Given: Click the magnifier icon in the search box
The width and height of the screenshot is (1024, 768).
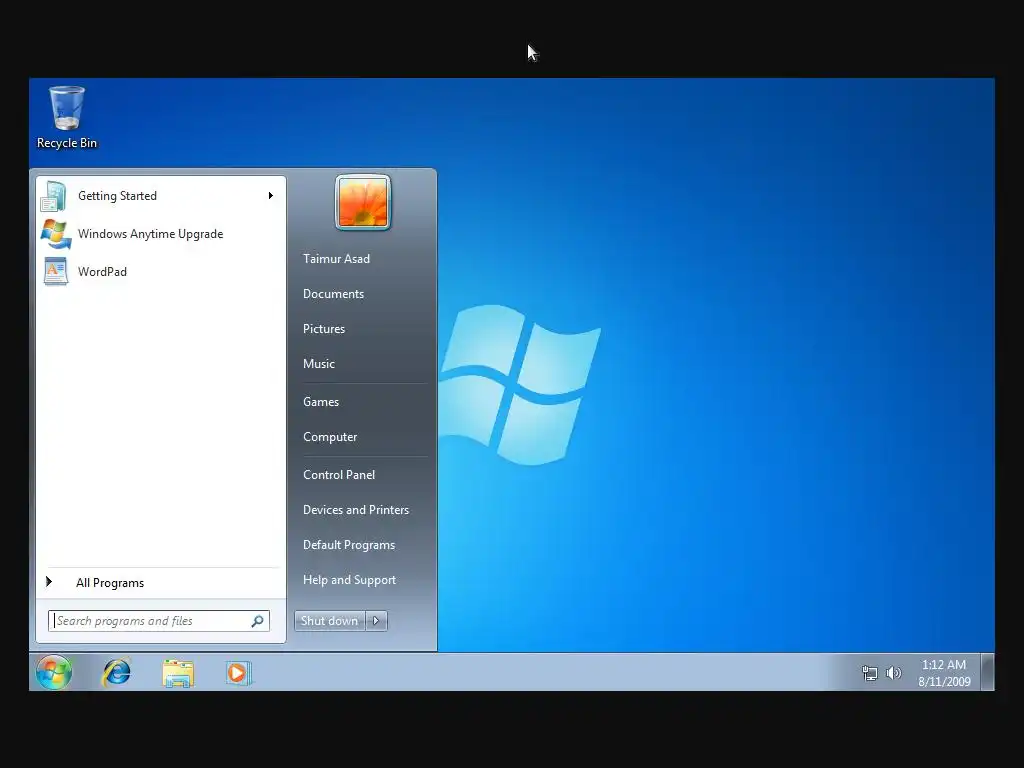Looking at the screenshot, I should [x=257, y=621].
